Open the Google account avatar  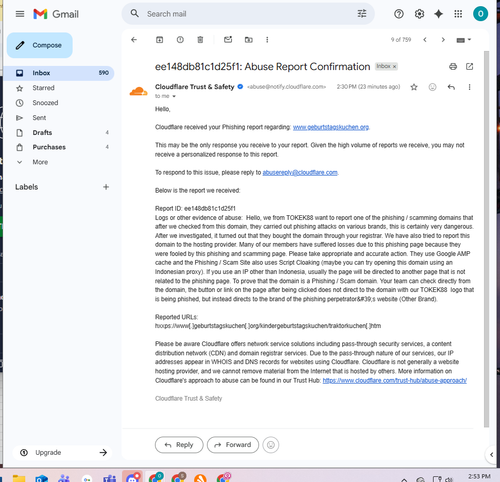pos(480,14)
